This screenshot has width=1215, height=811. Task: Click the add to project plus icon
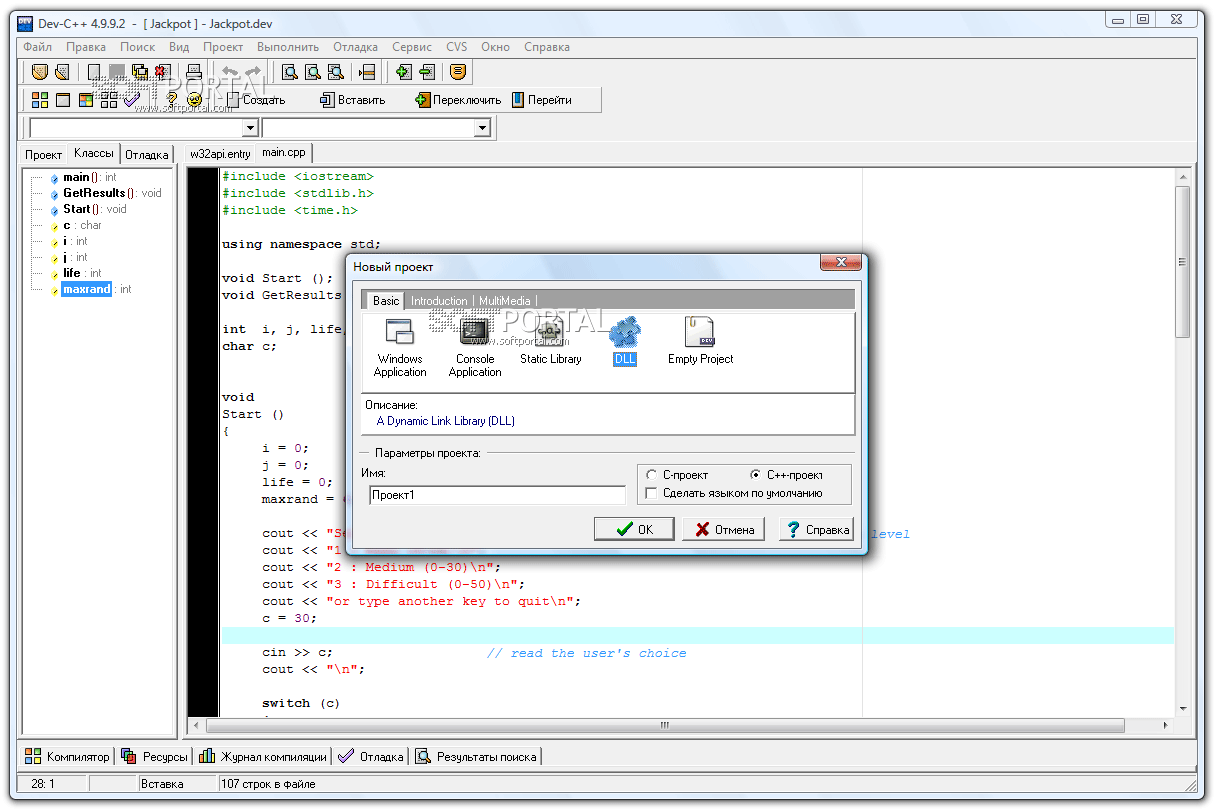404,72
